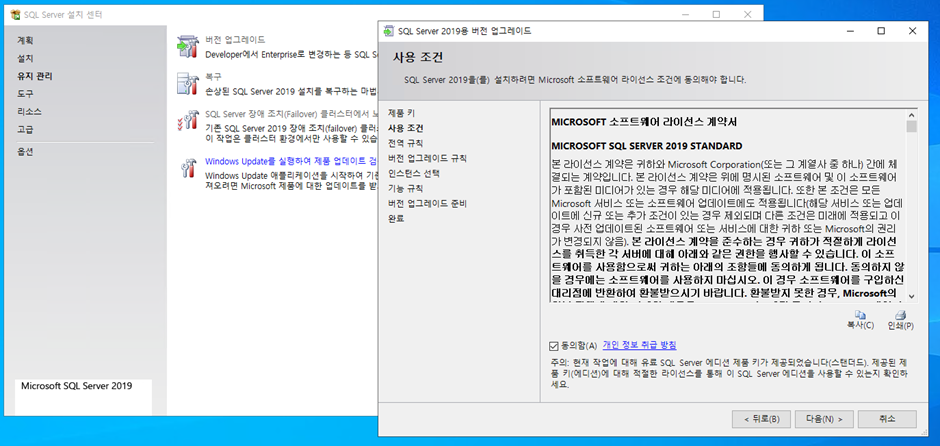
Task: Click the Windows Update tools icon
Action: coord(188,168)
